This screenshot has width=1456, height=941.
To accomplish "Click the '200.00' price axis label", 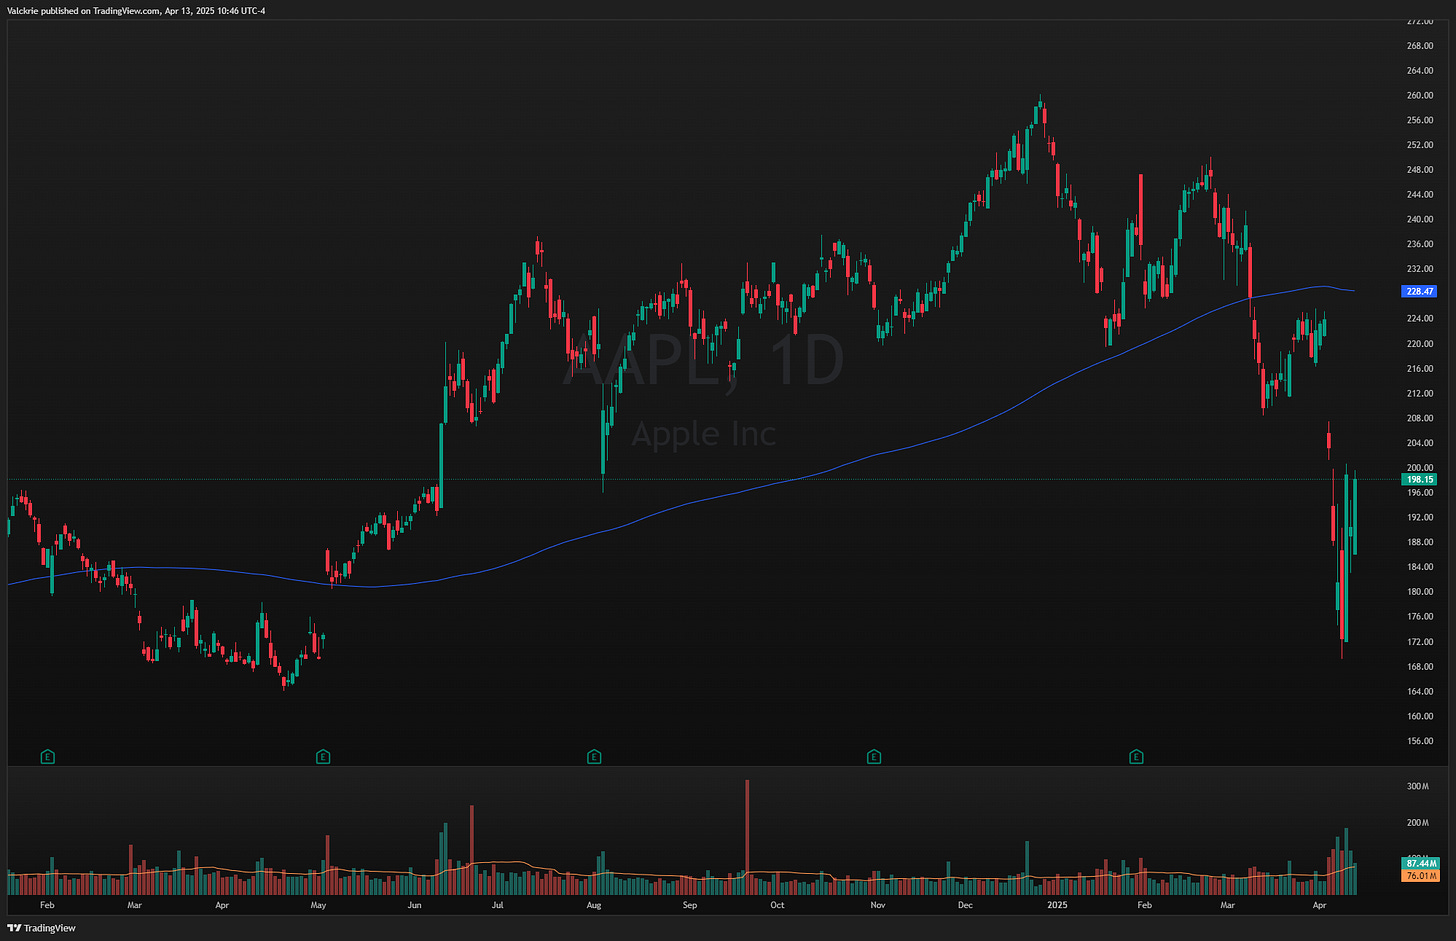I will click(x=1420, y=467).
